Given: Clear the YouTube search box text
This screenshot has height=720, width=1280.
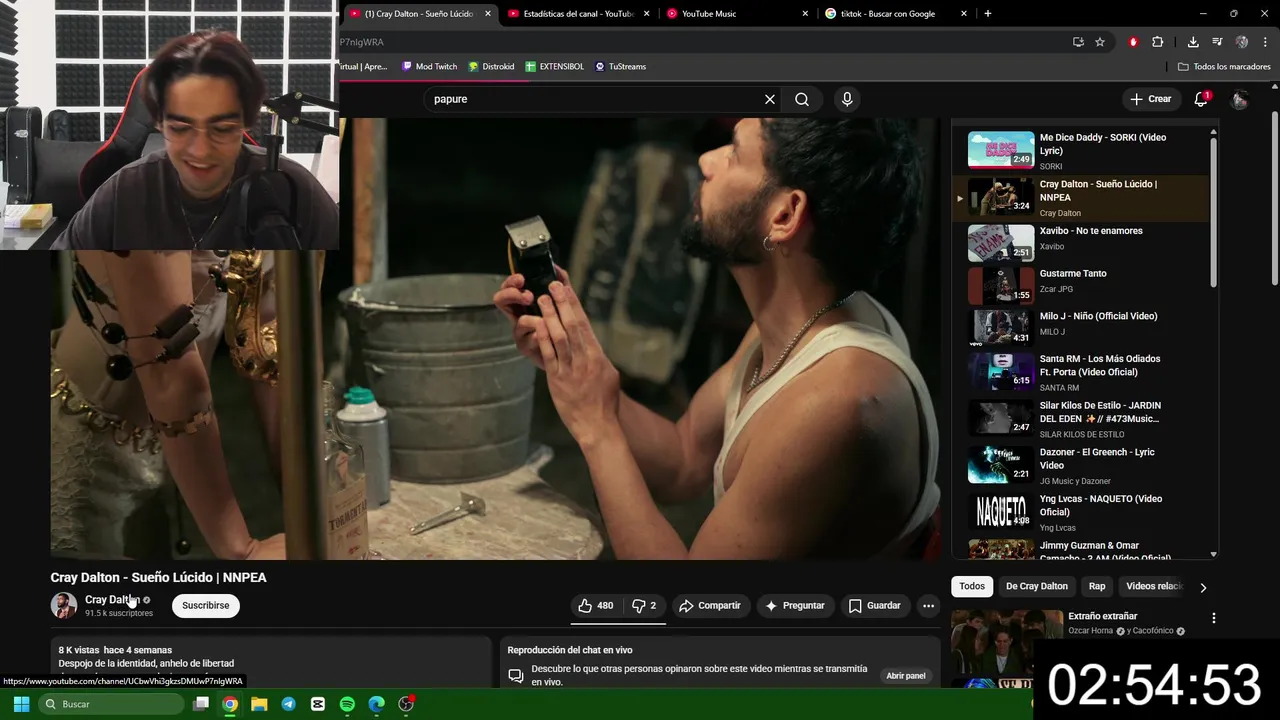Looking at the screenshot, I should (x=770, y=99).
